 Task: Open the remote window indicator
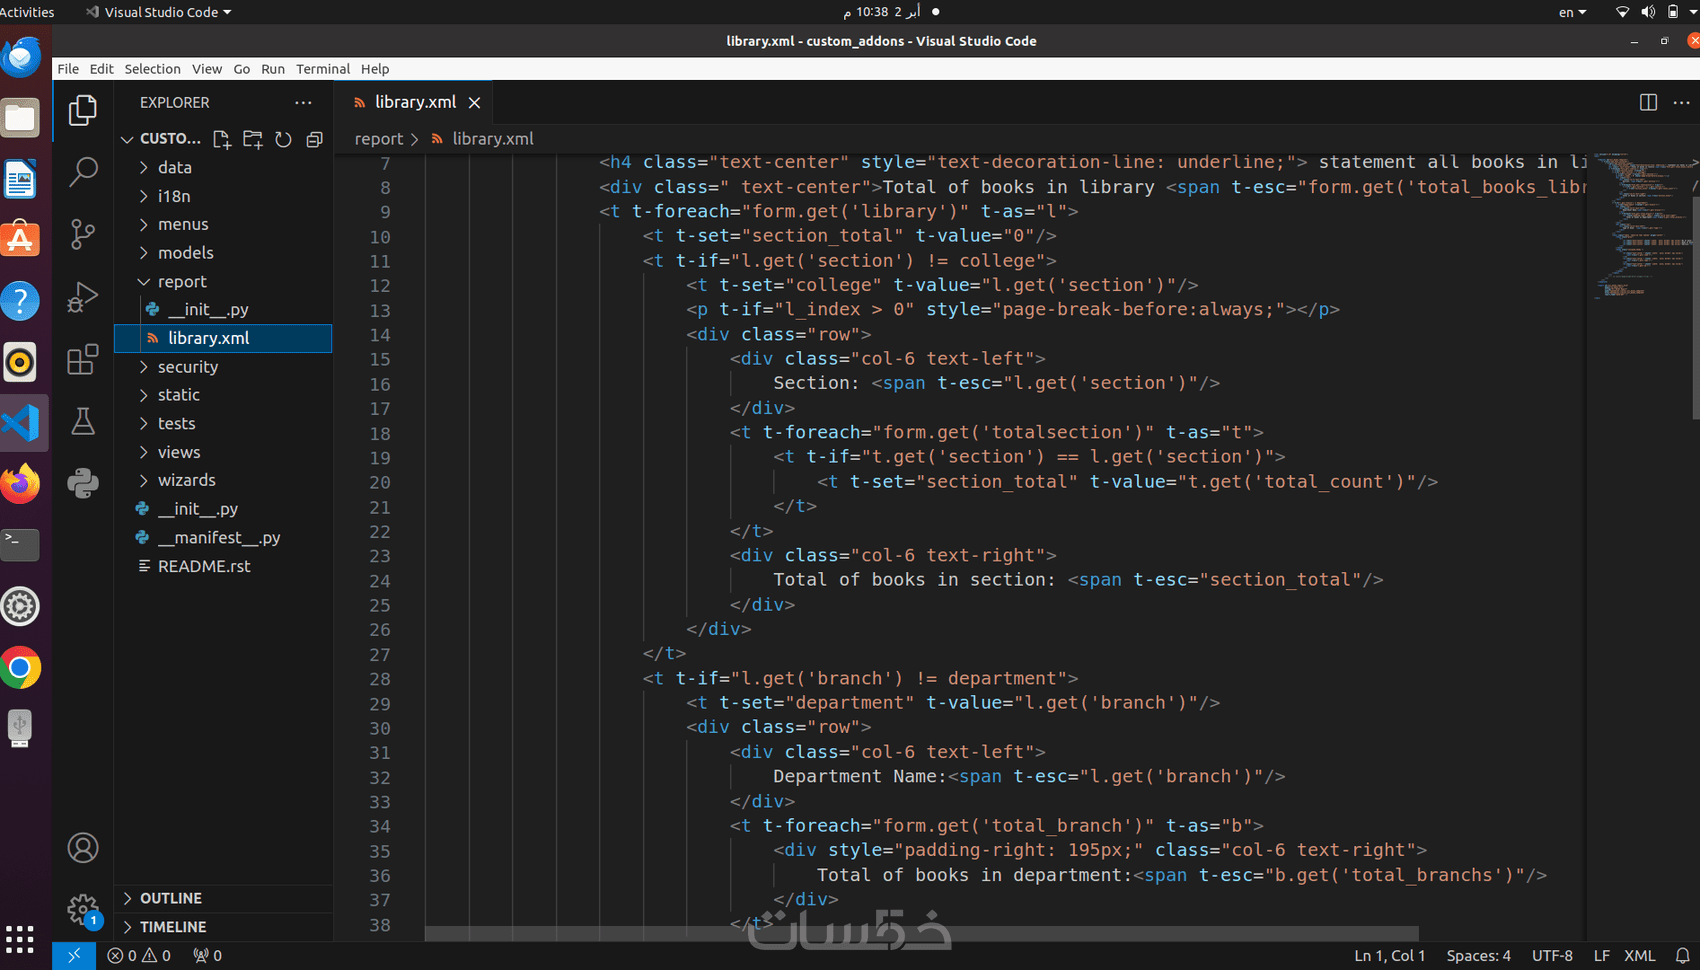pyautogui.click(x=74, y=956)
